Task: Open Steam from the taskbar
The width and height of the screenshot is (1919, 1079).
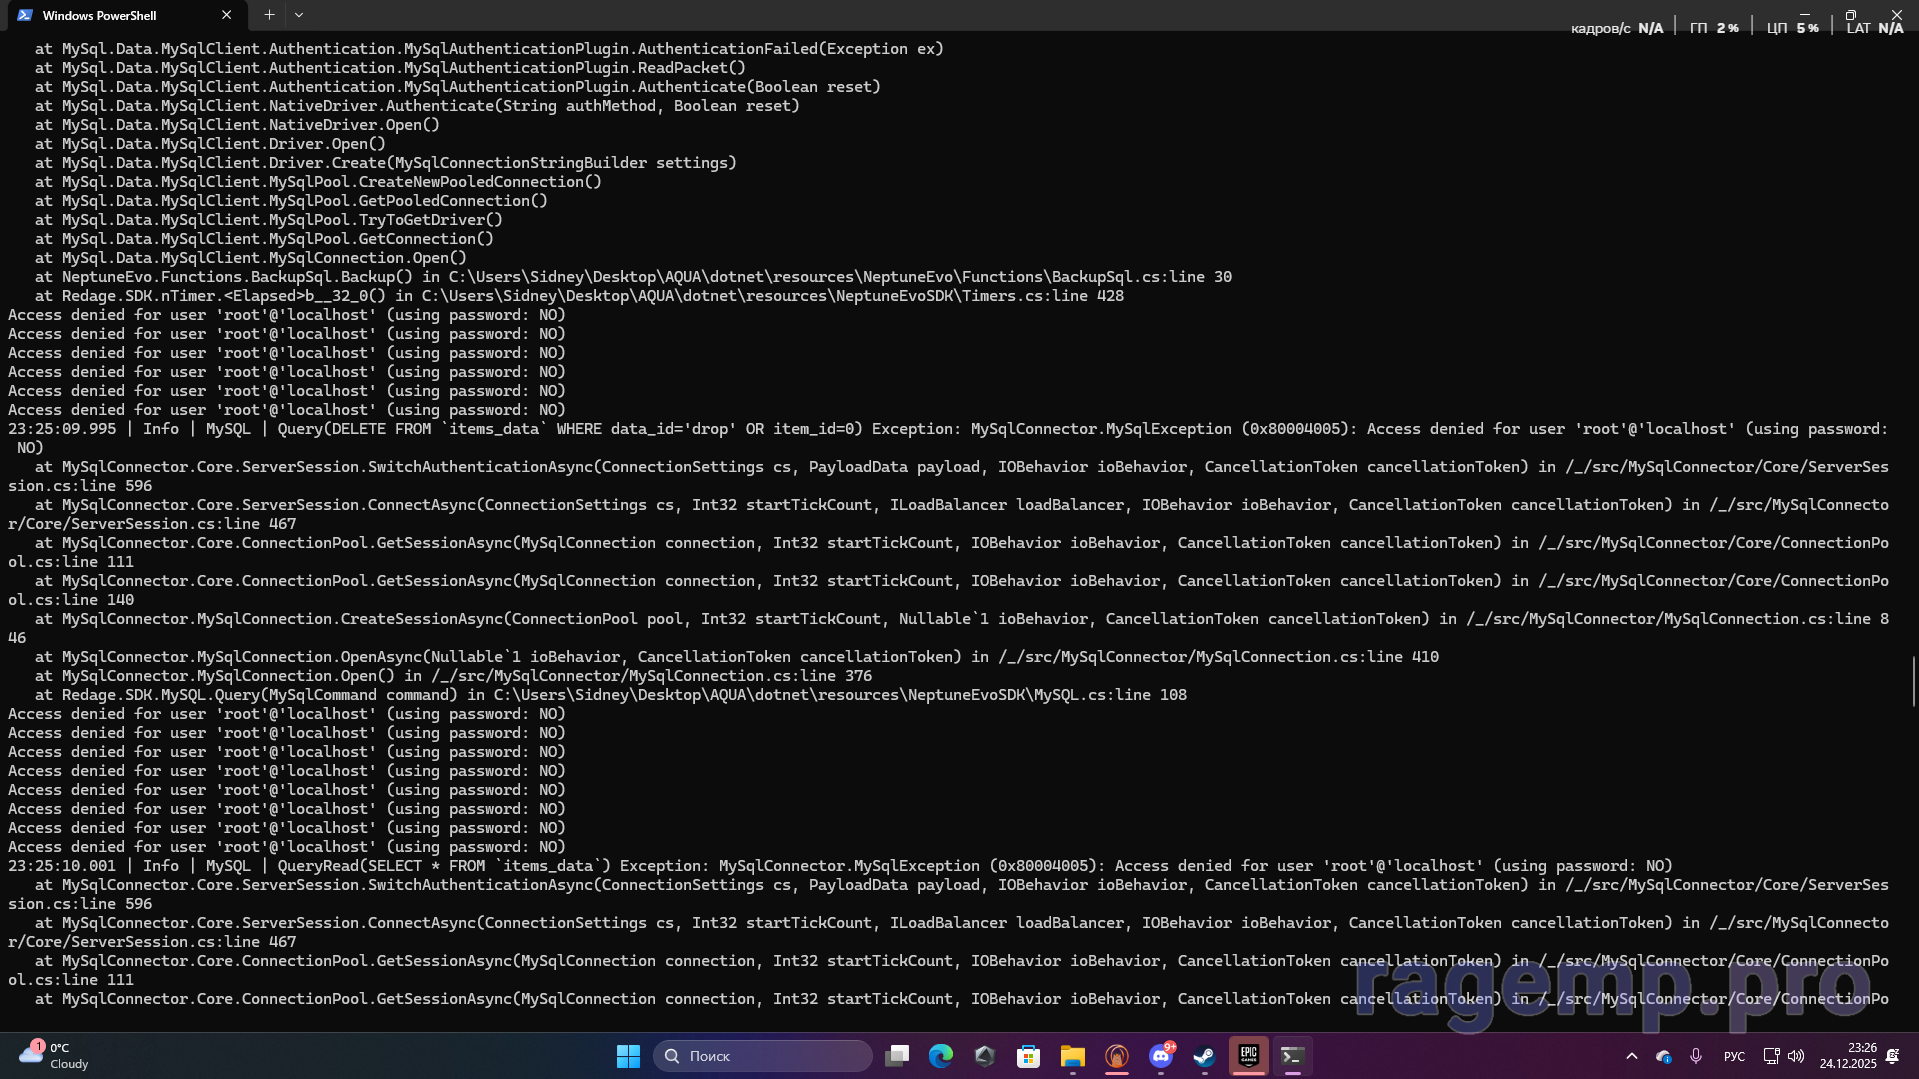Action: coord(1204,1056)
